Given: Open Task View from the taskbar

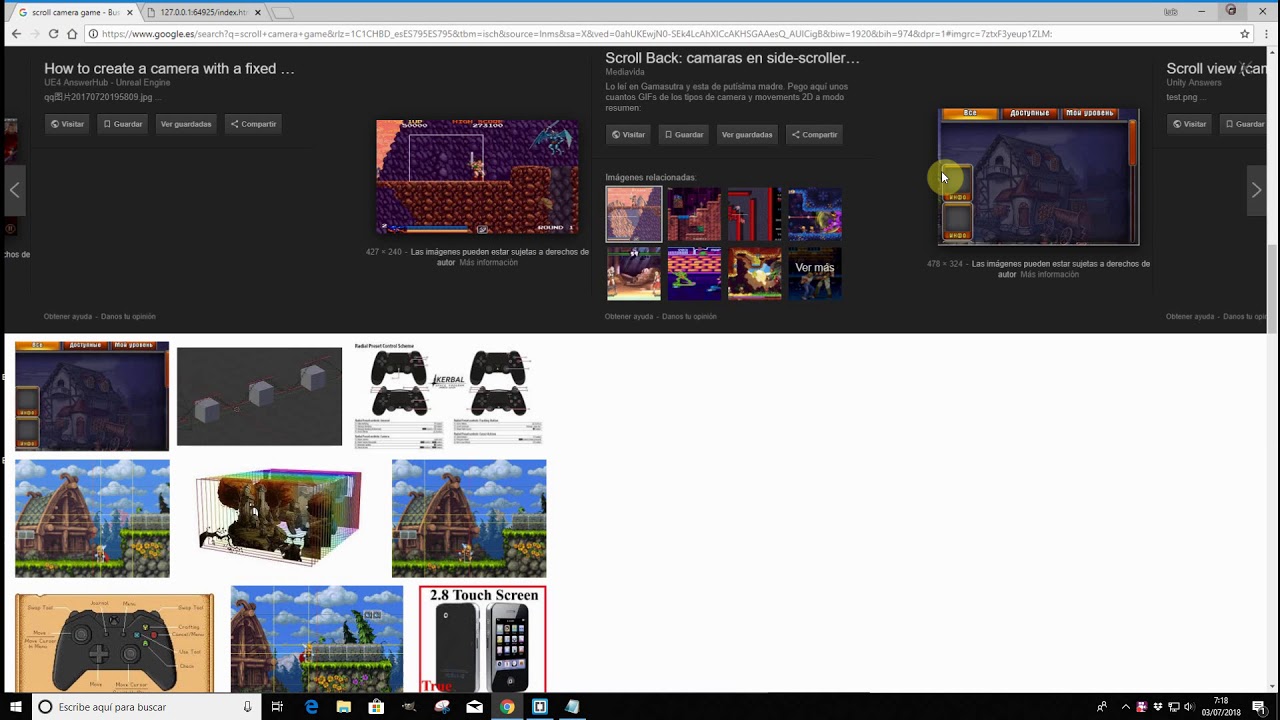Looking at the screenshot, I should pyautogui.click(x=277, y=706).
